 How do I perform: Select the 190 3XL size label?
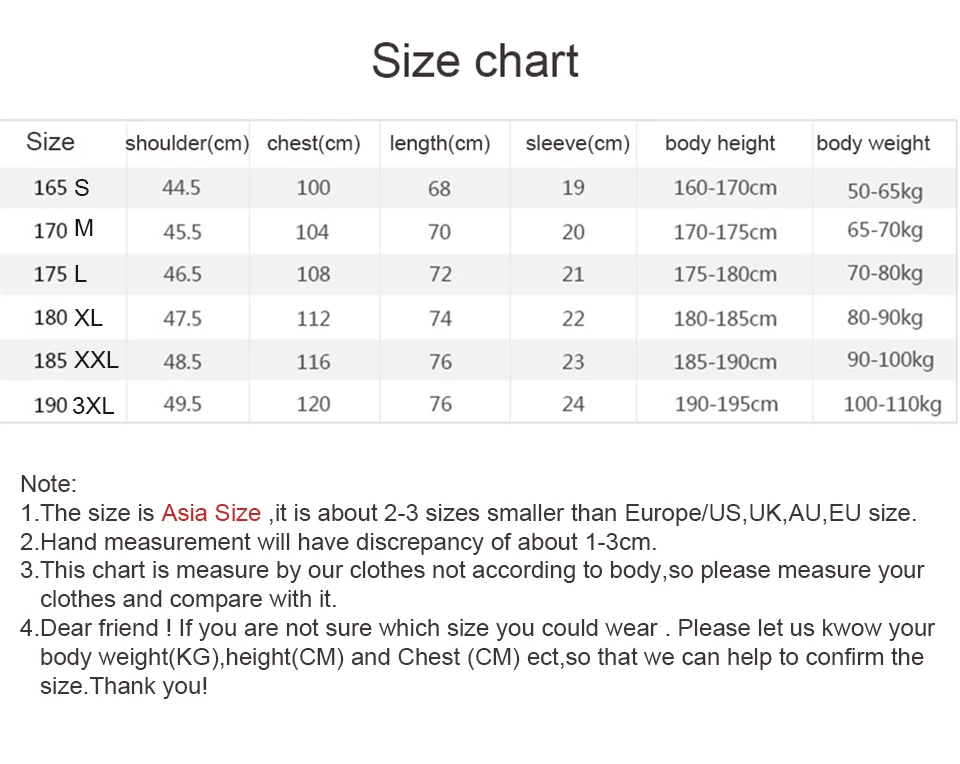(x=74, y=405)
